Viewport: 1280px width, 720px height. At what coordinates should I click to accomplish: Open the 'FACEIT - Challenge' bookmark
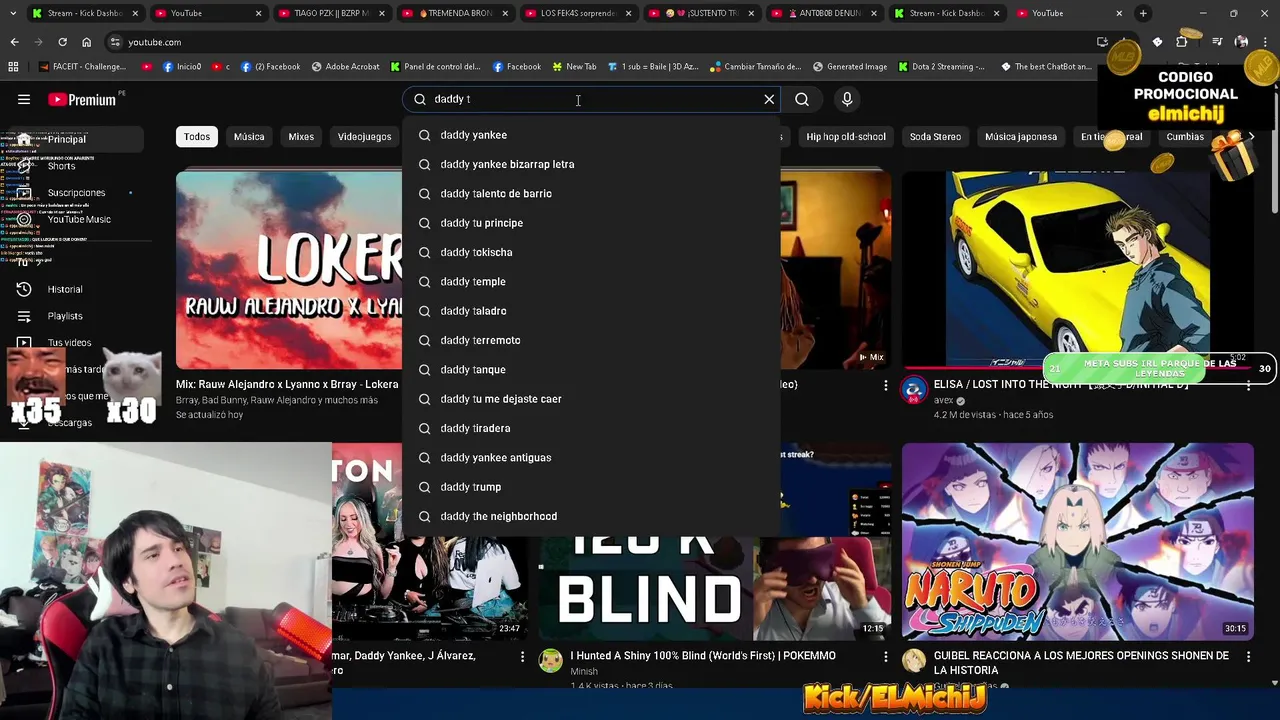(x=83, y=67)
